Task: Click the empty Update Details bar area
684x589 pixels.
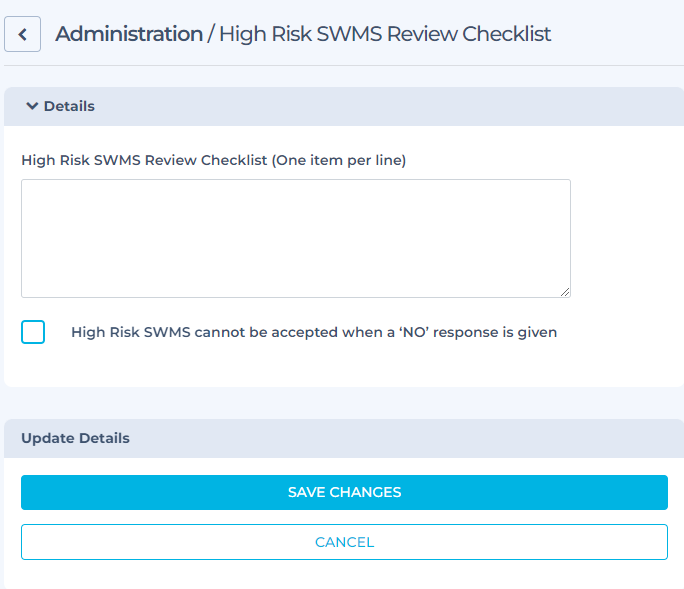Action: tap(400, 438)
